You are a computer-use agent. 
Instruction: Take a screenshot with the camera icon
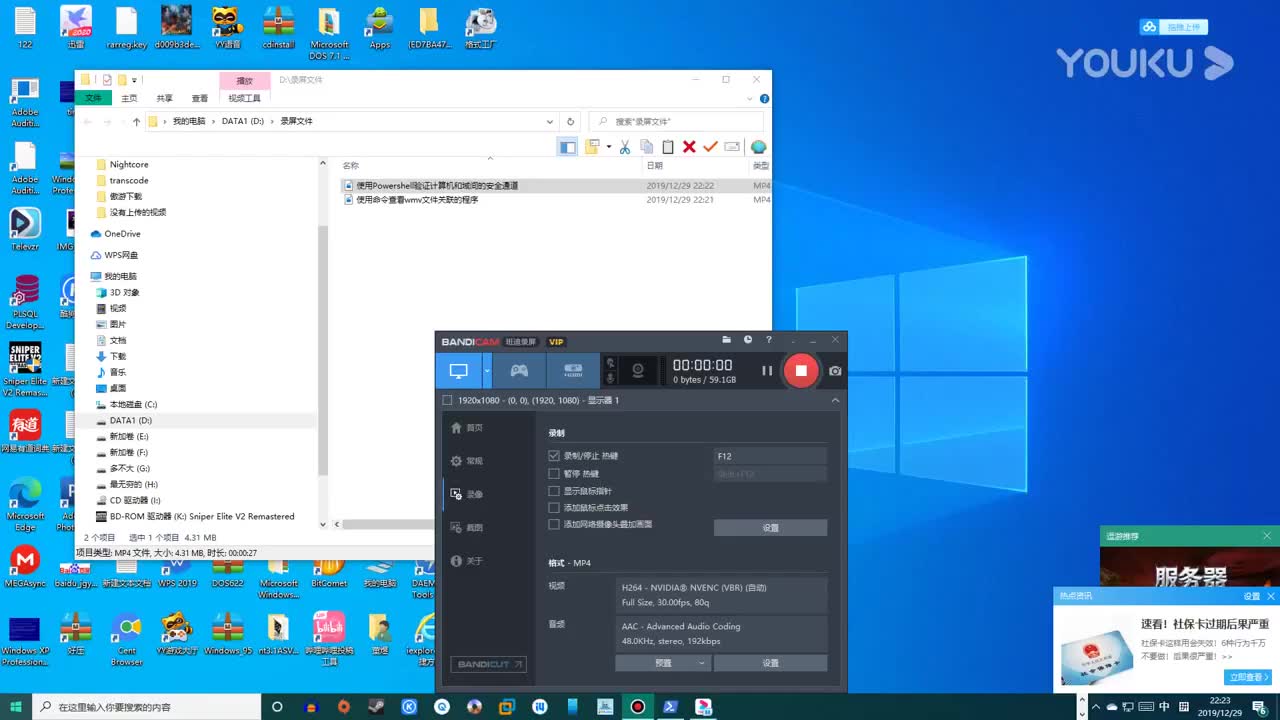click(x=835, y=370)
